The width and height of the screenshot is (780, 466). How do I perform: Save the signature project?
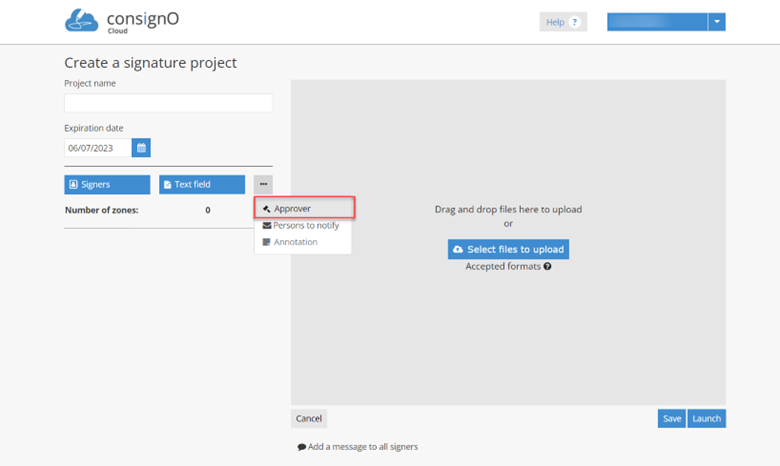point(671,419)
